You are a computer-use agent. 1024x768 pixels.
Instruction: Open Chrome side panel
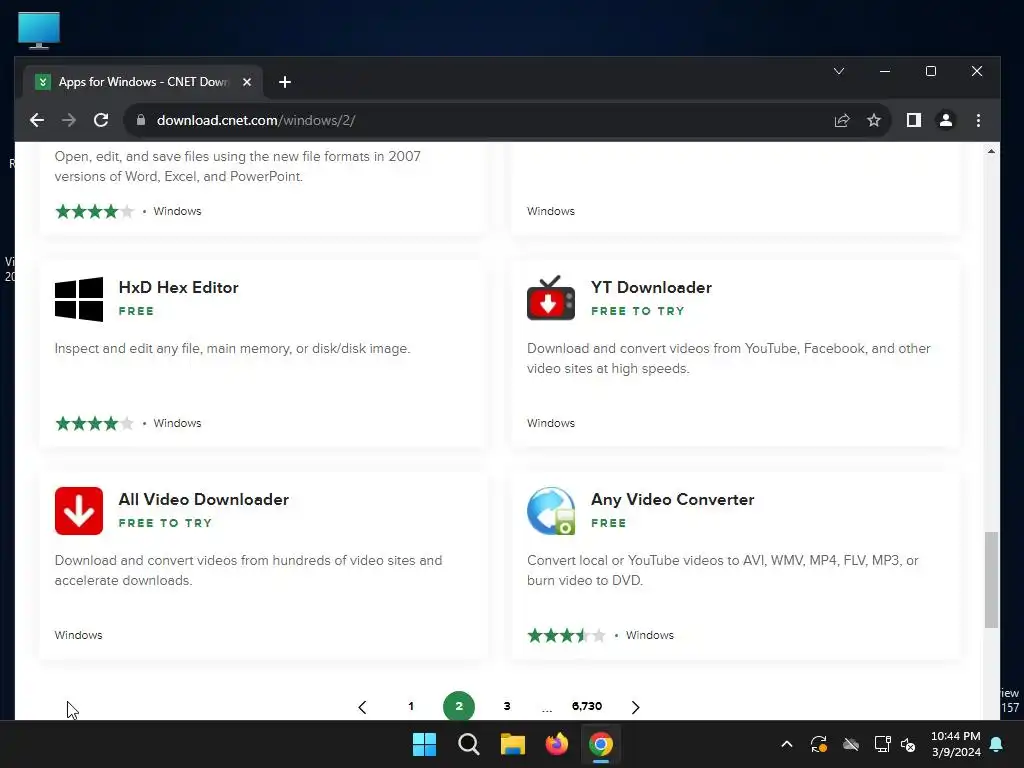pos(914,120)
